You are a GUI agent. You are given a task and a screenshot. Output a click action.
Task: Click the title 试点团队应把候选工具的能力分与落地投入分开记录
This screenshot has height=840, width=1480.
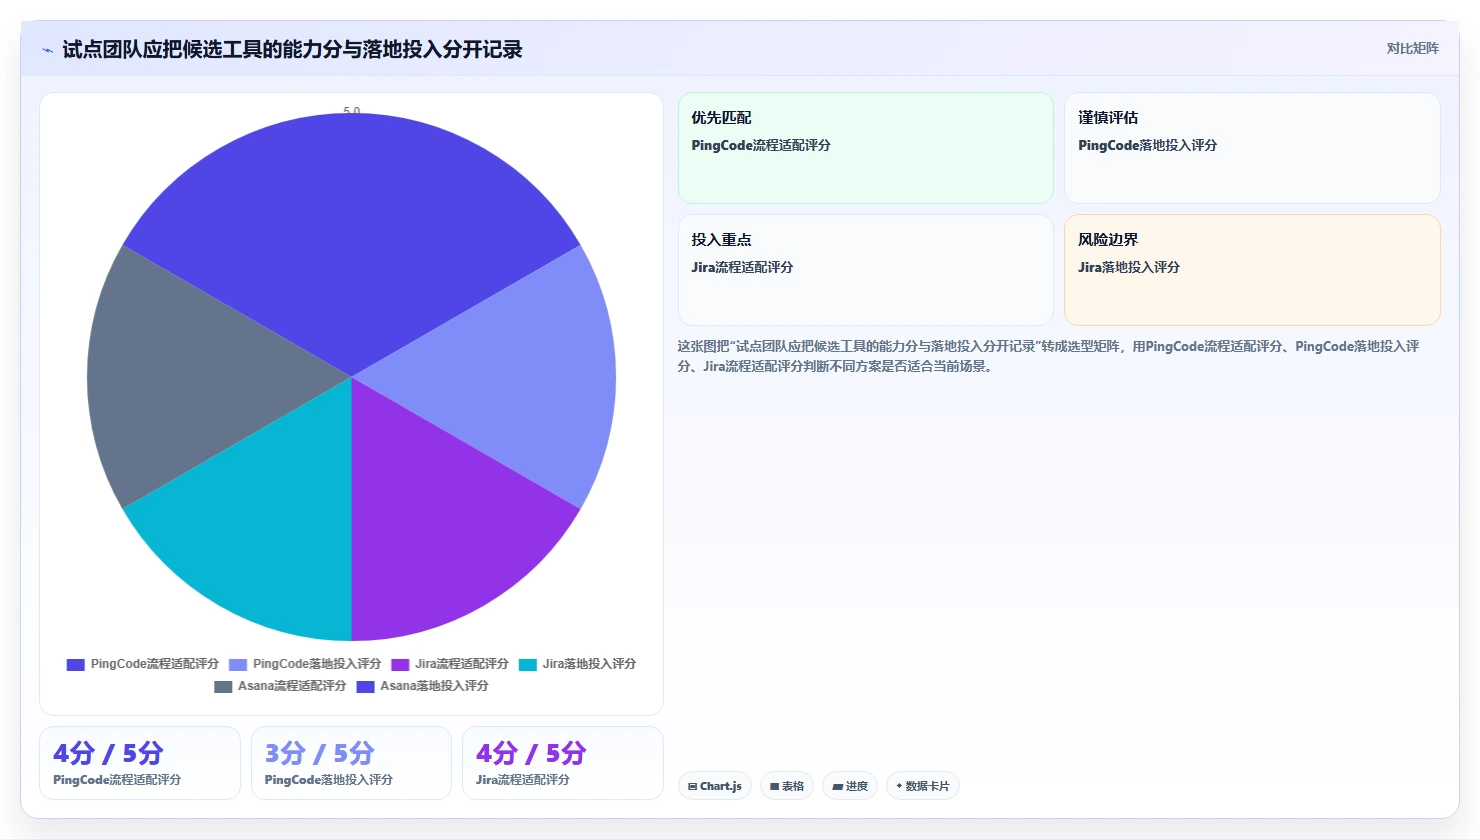[x=292, y=50]
